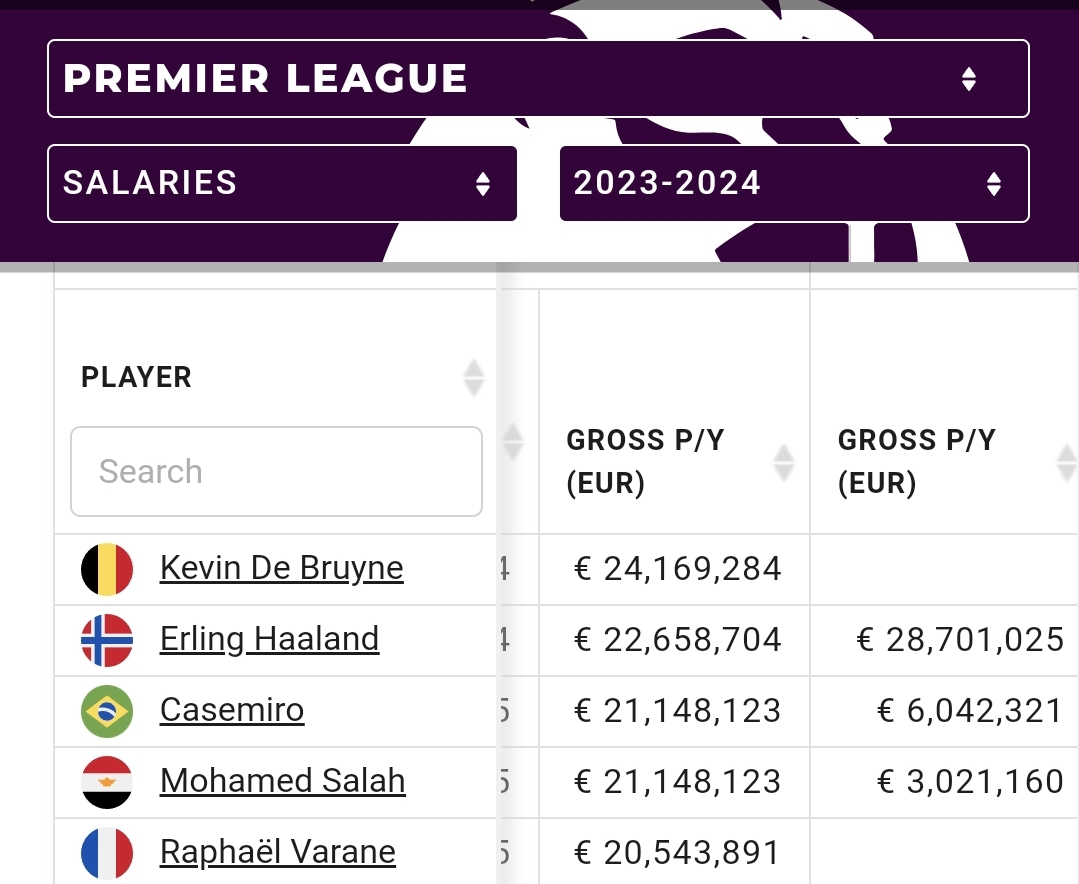Image resolution: width=1079 pixels, height=884 pixels.
Task: Click De Bruyne's € 24,169,284 cell
Action: click(677, 568)
